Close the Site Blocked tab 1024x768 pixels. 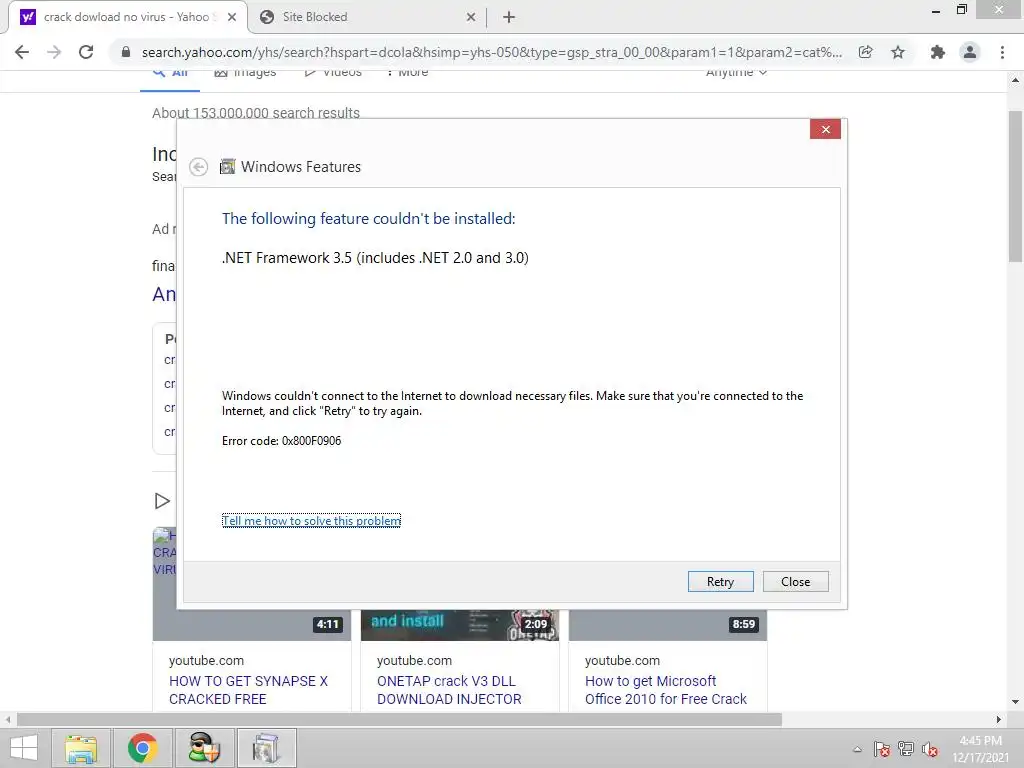point(471,17)
